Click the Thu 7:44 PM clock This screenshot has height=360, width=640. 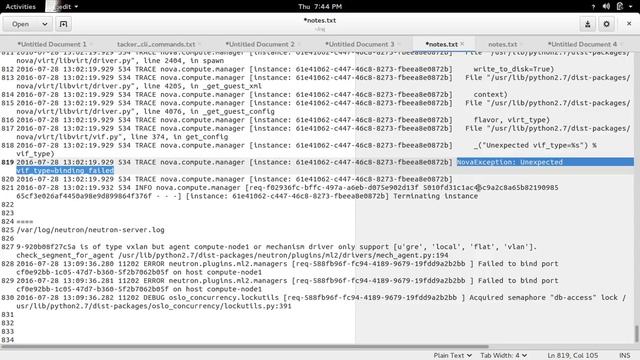pos(320,7)
